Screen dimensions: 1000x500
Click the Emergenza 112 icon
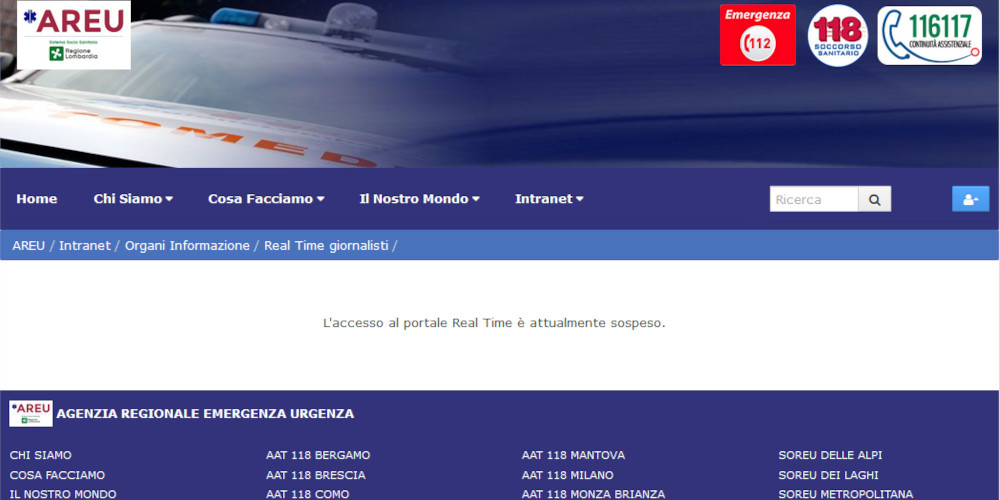[757, 35]
